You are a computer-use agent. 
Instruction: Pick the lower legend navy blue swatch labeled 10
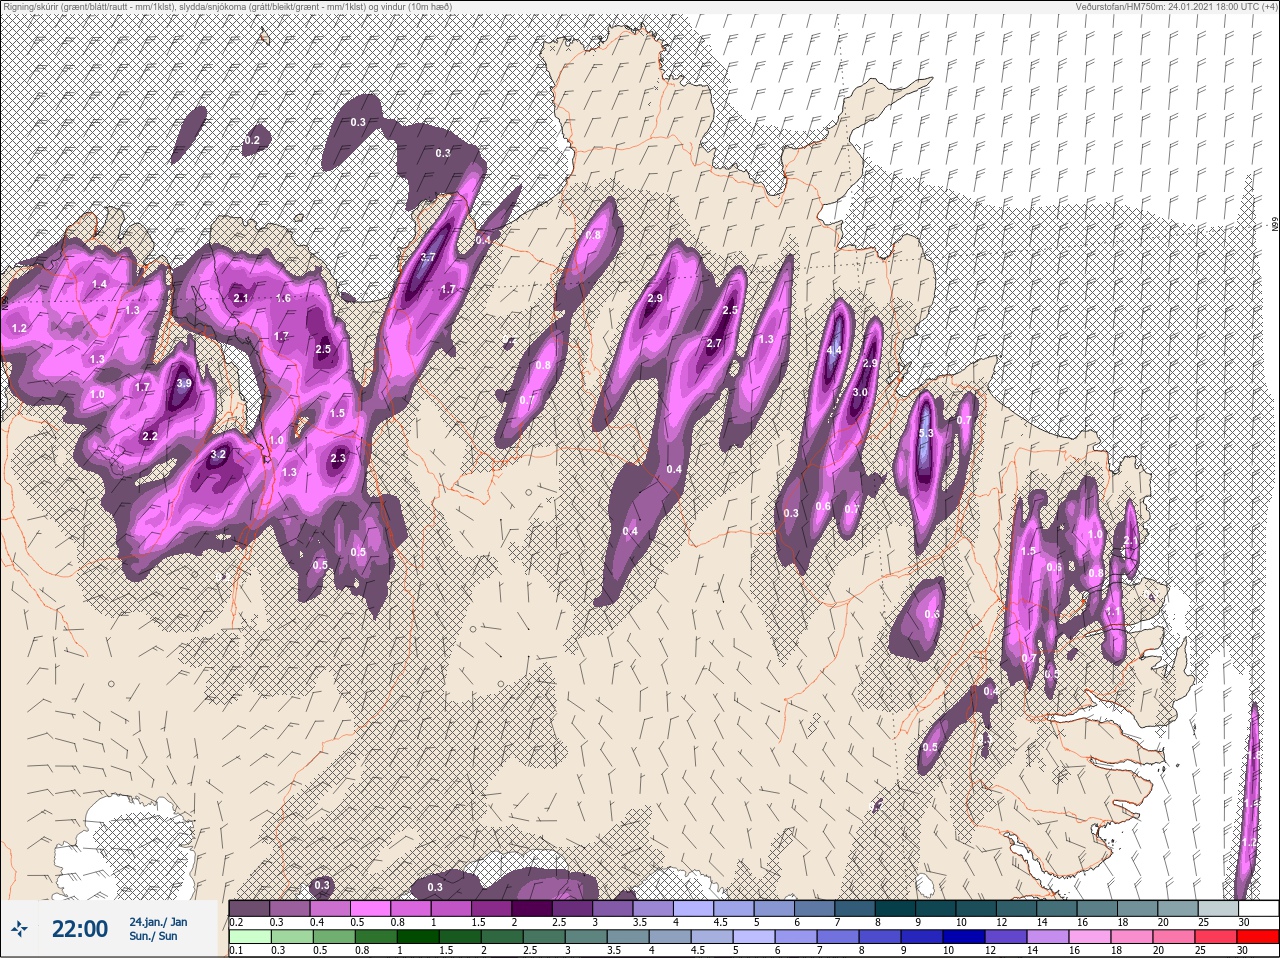point(964,937)
